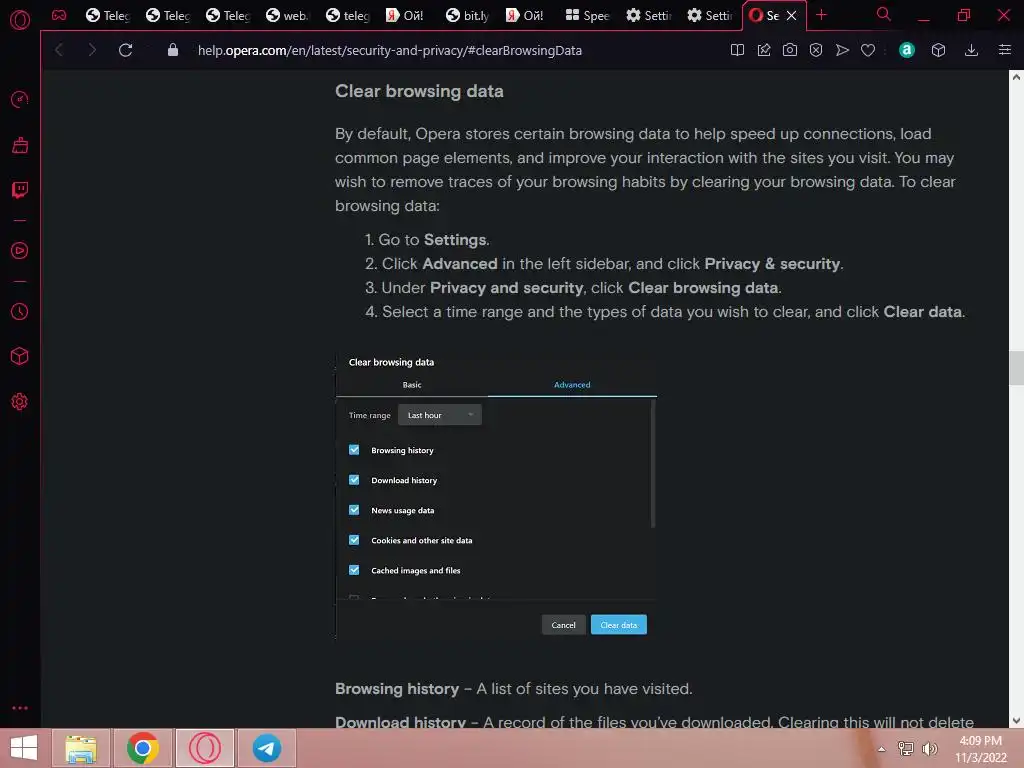Open sidebar setup three-dots menu
The image size is (1024, 768).
pyautogui.click(x=20, y=708)
